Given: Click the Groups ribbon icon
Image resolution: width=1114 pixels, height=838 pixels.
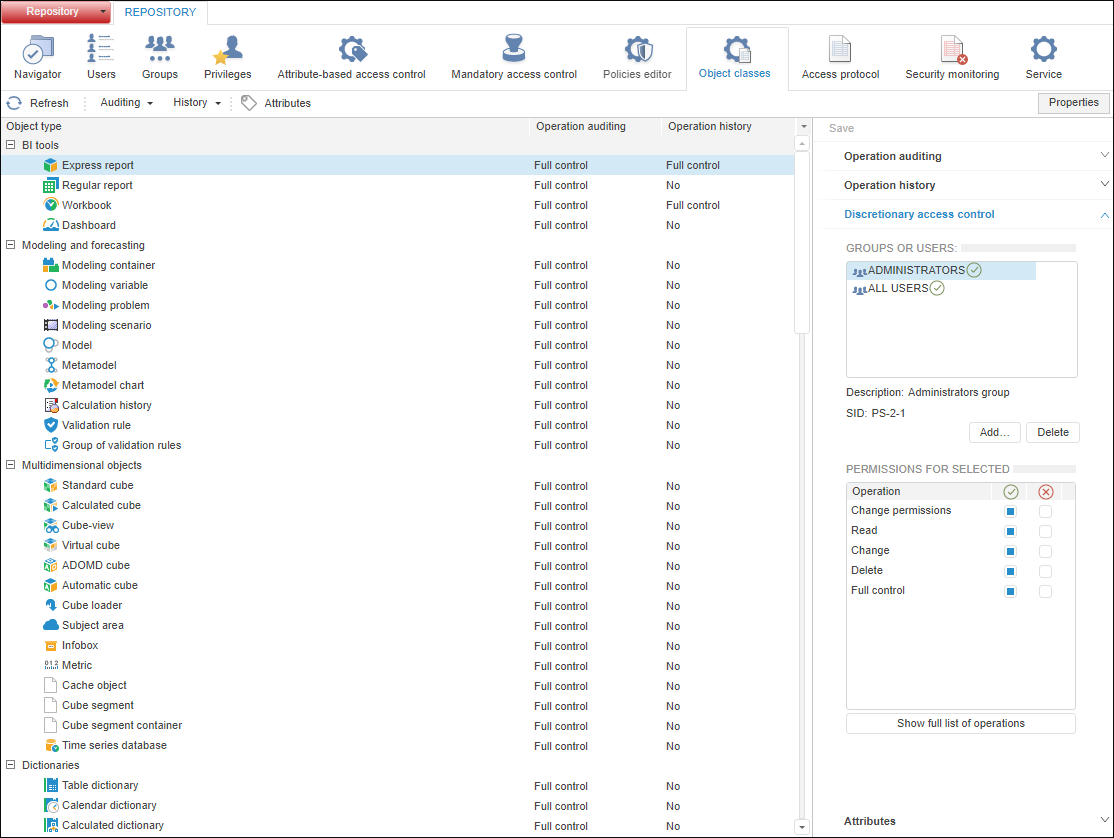Looking at the screenshot, I should [160, 58].
